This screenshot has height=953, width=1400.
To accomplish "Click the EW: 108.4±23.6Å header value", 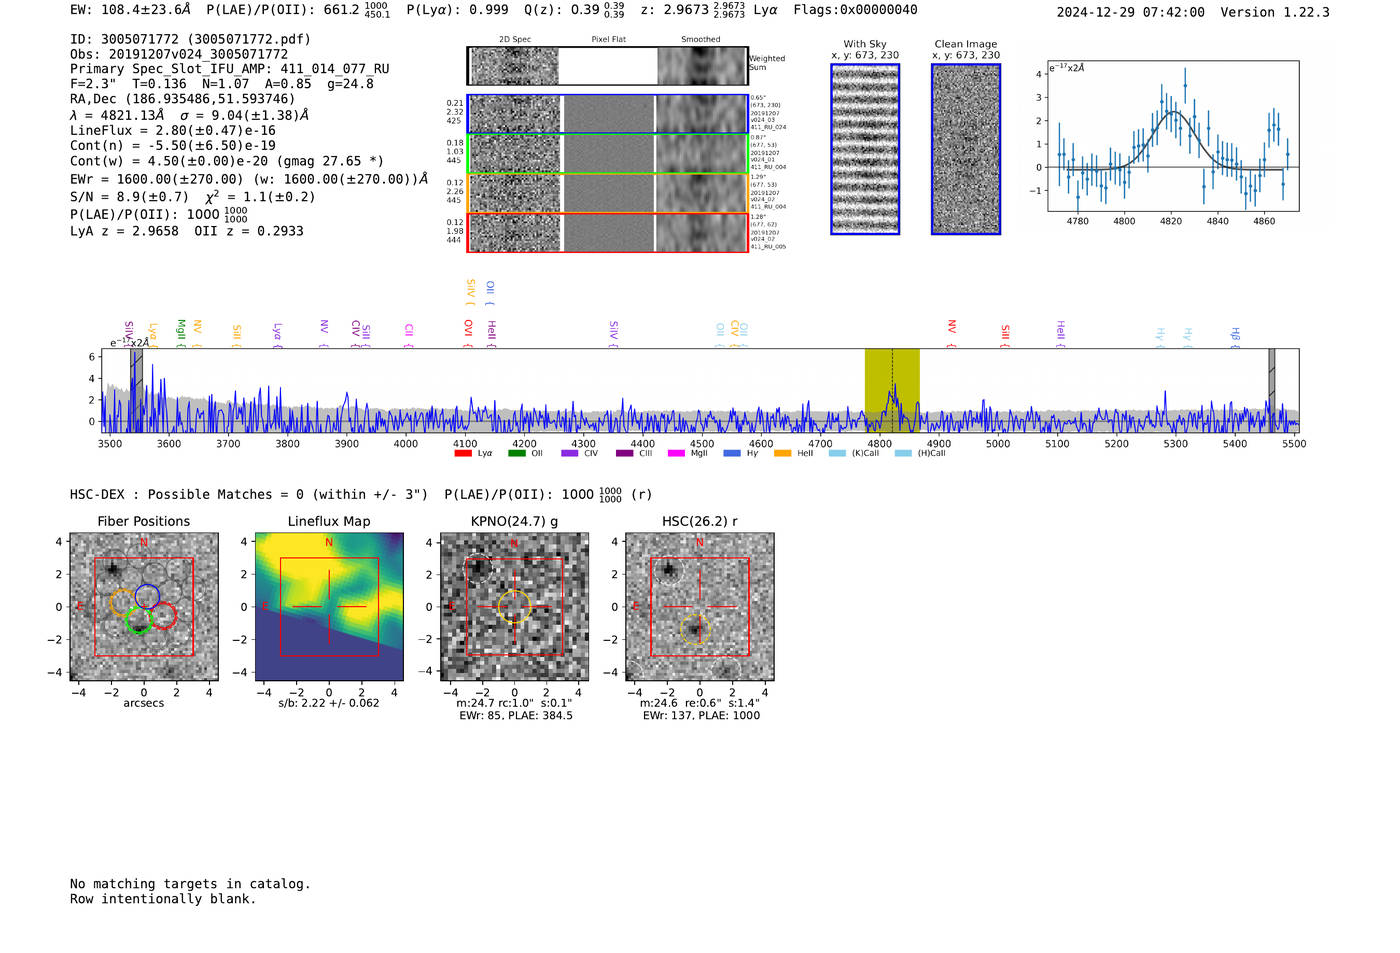I will [x=130, y=10].
